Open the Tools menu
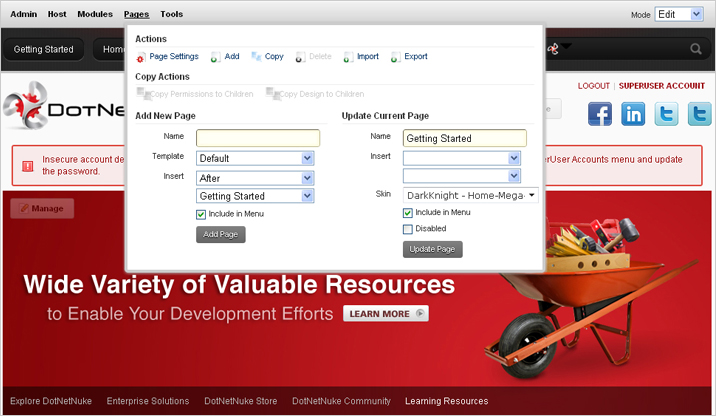This screenshot has width=716, height=416. tap(171, 15)
